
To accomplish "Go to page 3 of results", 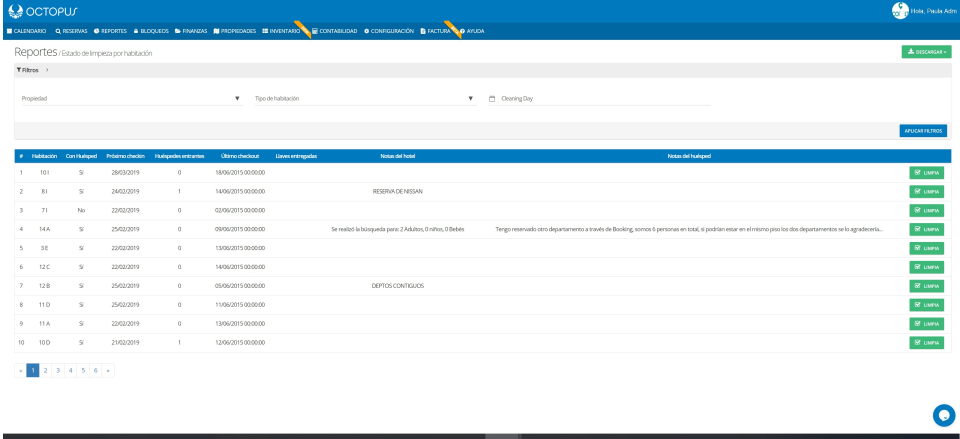I will (x=58, y=370).
